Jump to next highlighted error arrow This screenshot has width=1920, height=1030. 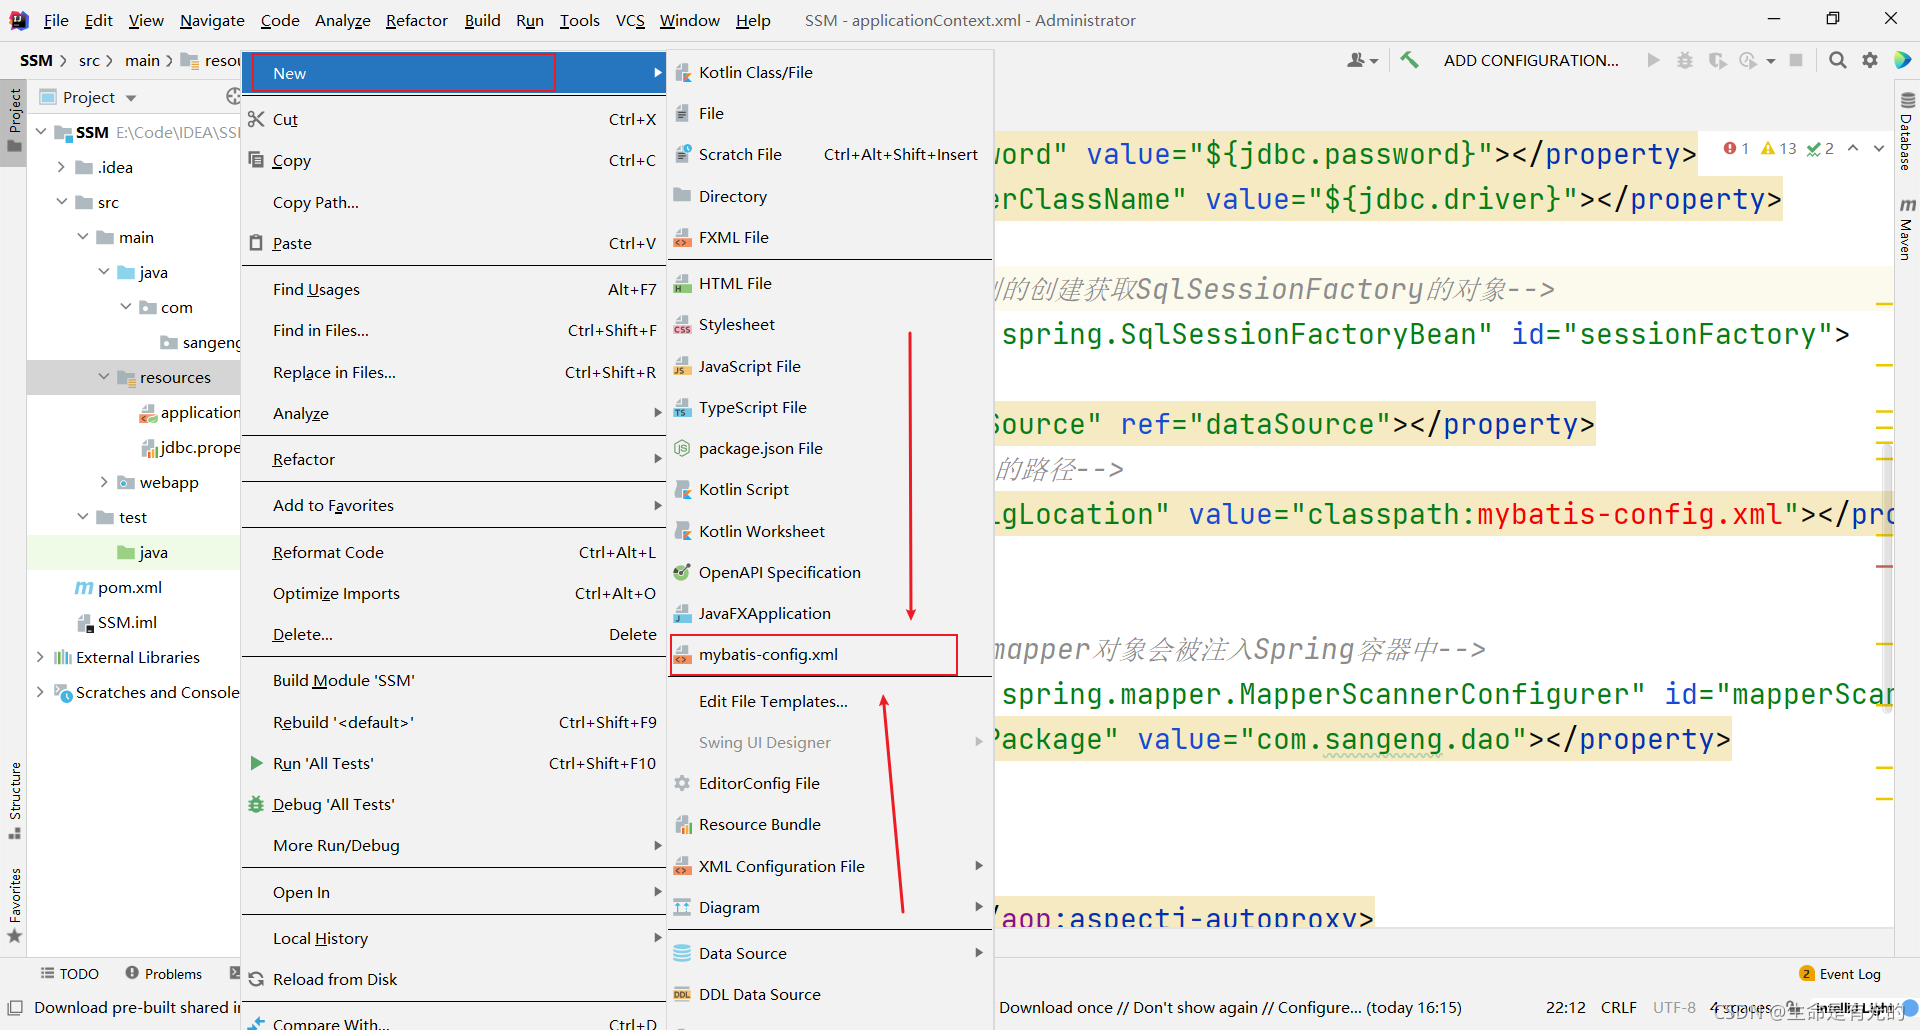coord(1879,148)
